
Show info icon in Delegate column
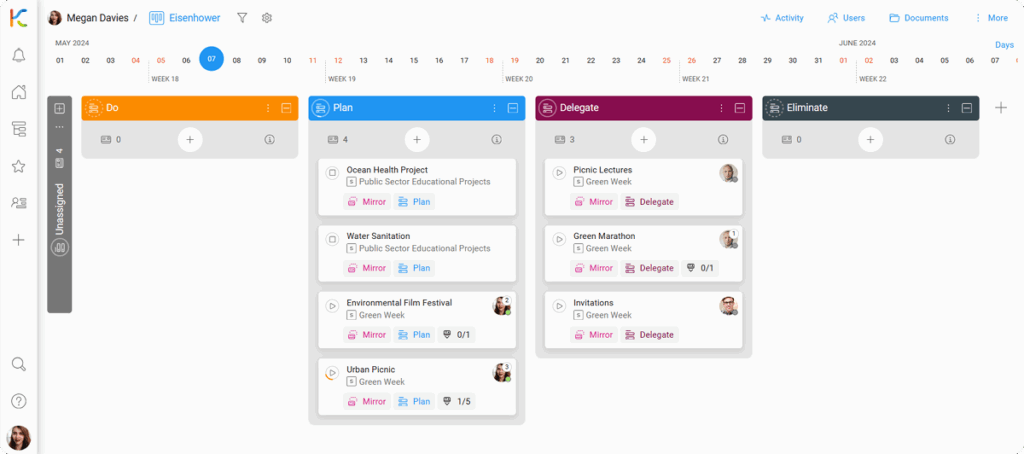point(723,140)
